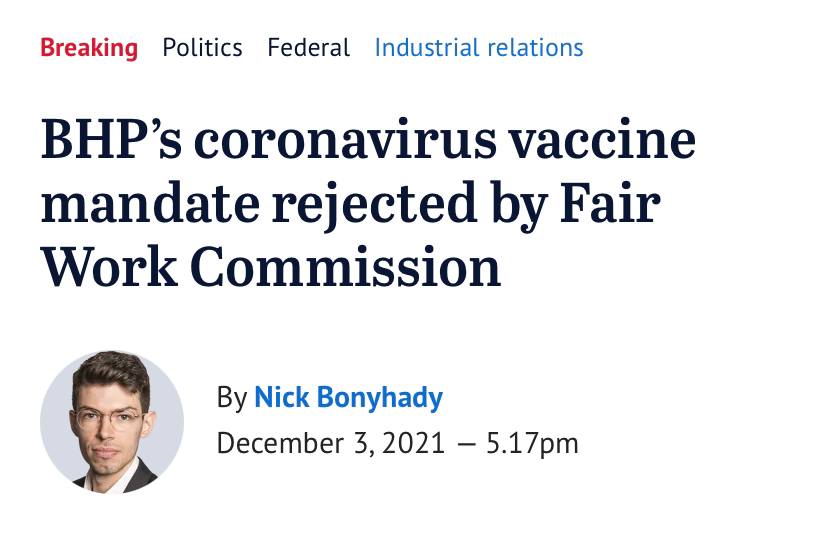The height and width of the screenshot is (542, 828).
Task: Click the author's circular profile photo
Action: (x=112, y=422)
